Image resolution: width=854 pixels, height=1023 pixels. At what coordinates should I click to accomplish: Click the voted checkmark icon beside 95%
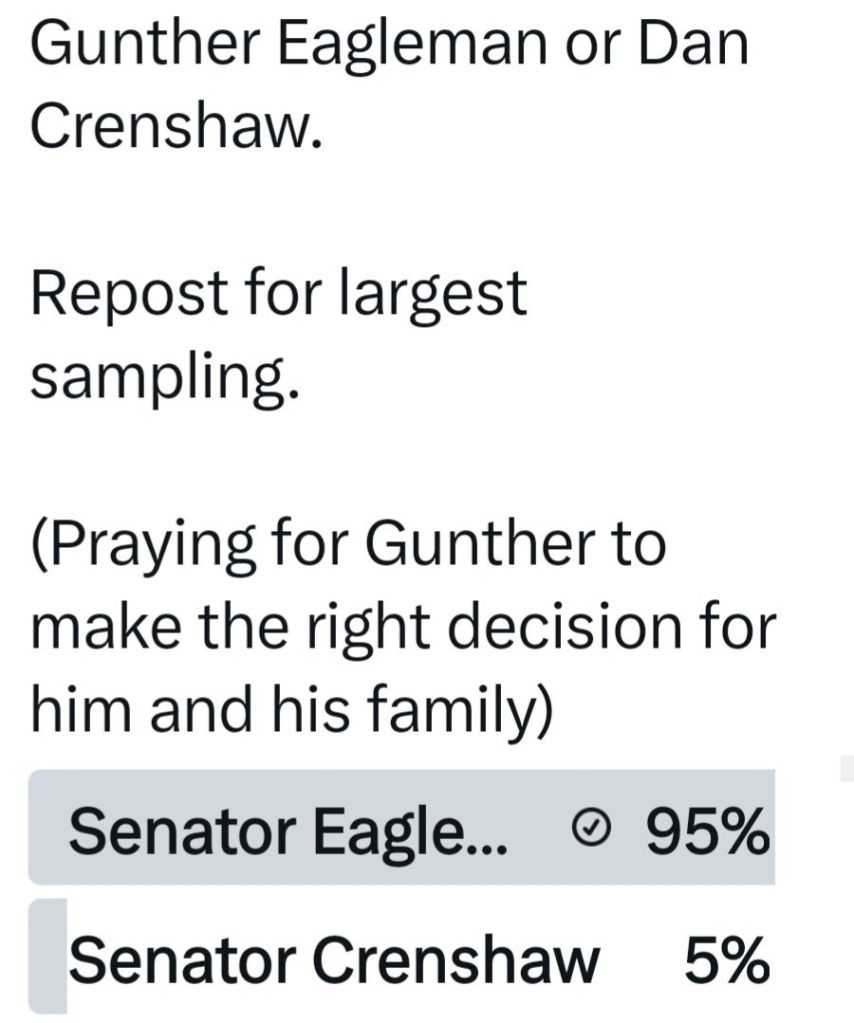pos(592,827)
